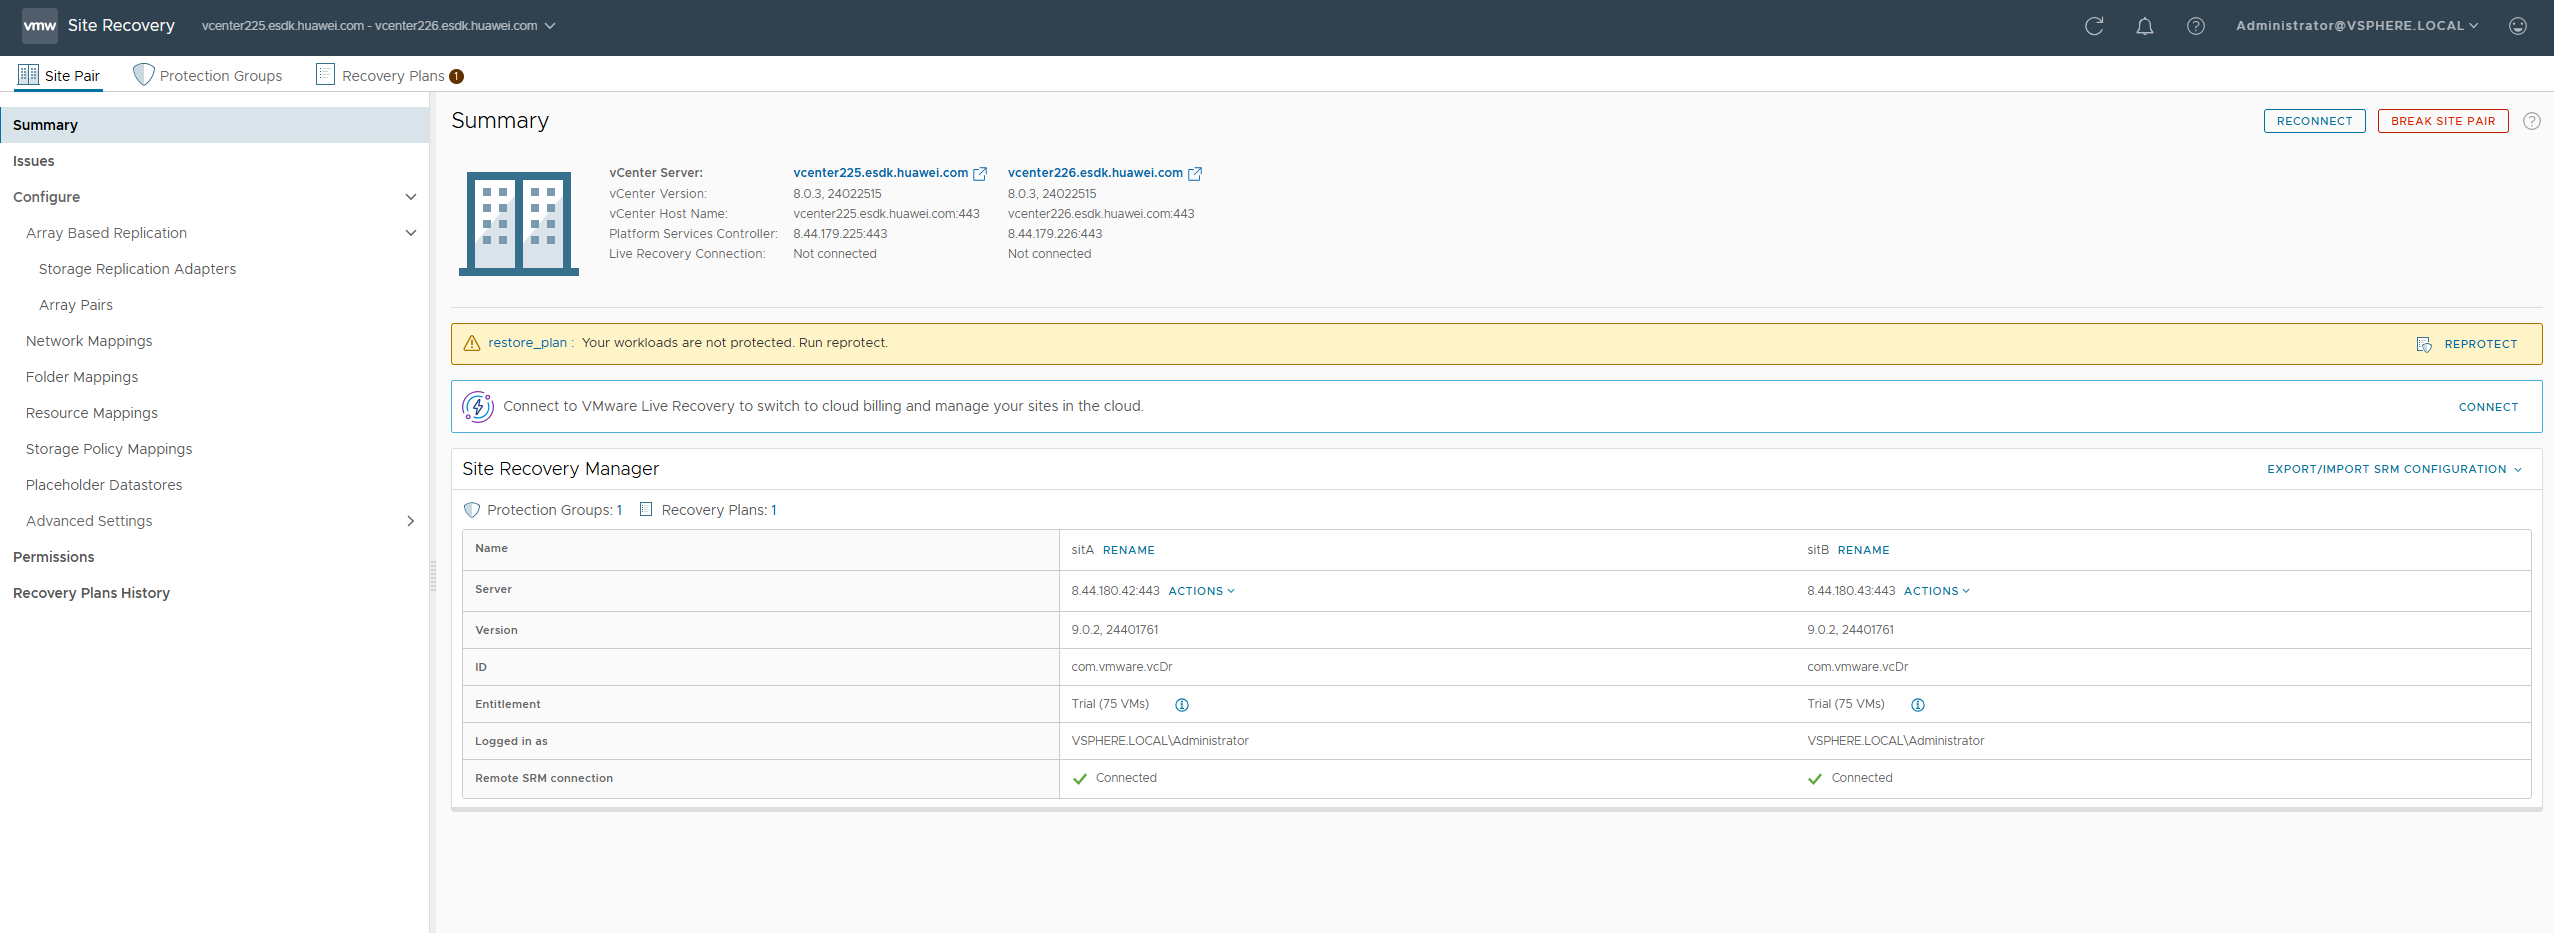2554x933 pixels.
Task: Open Network Mappings
Action: click(x=89, y=341)
